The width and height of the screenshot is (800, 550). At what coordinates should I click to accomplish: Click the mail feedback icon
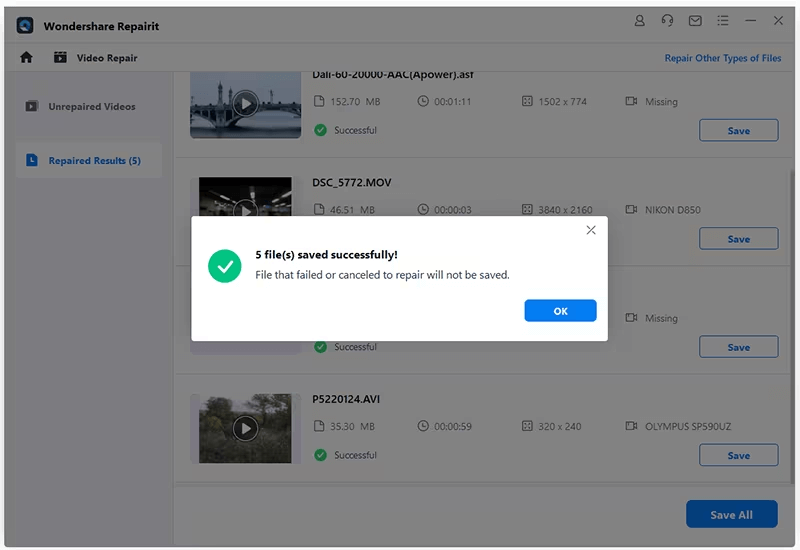(695, 20)
